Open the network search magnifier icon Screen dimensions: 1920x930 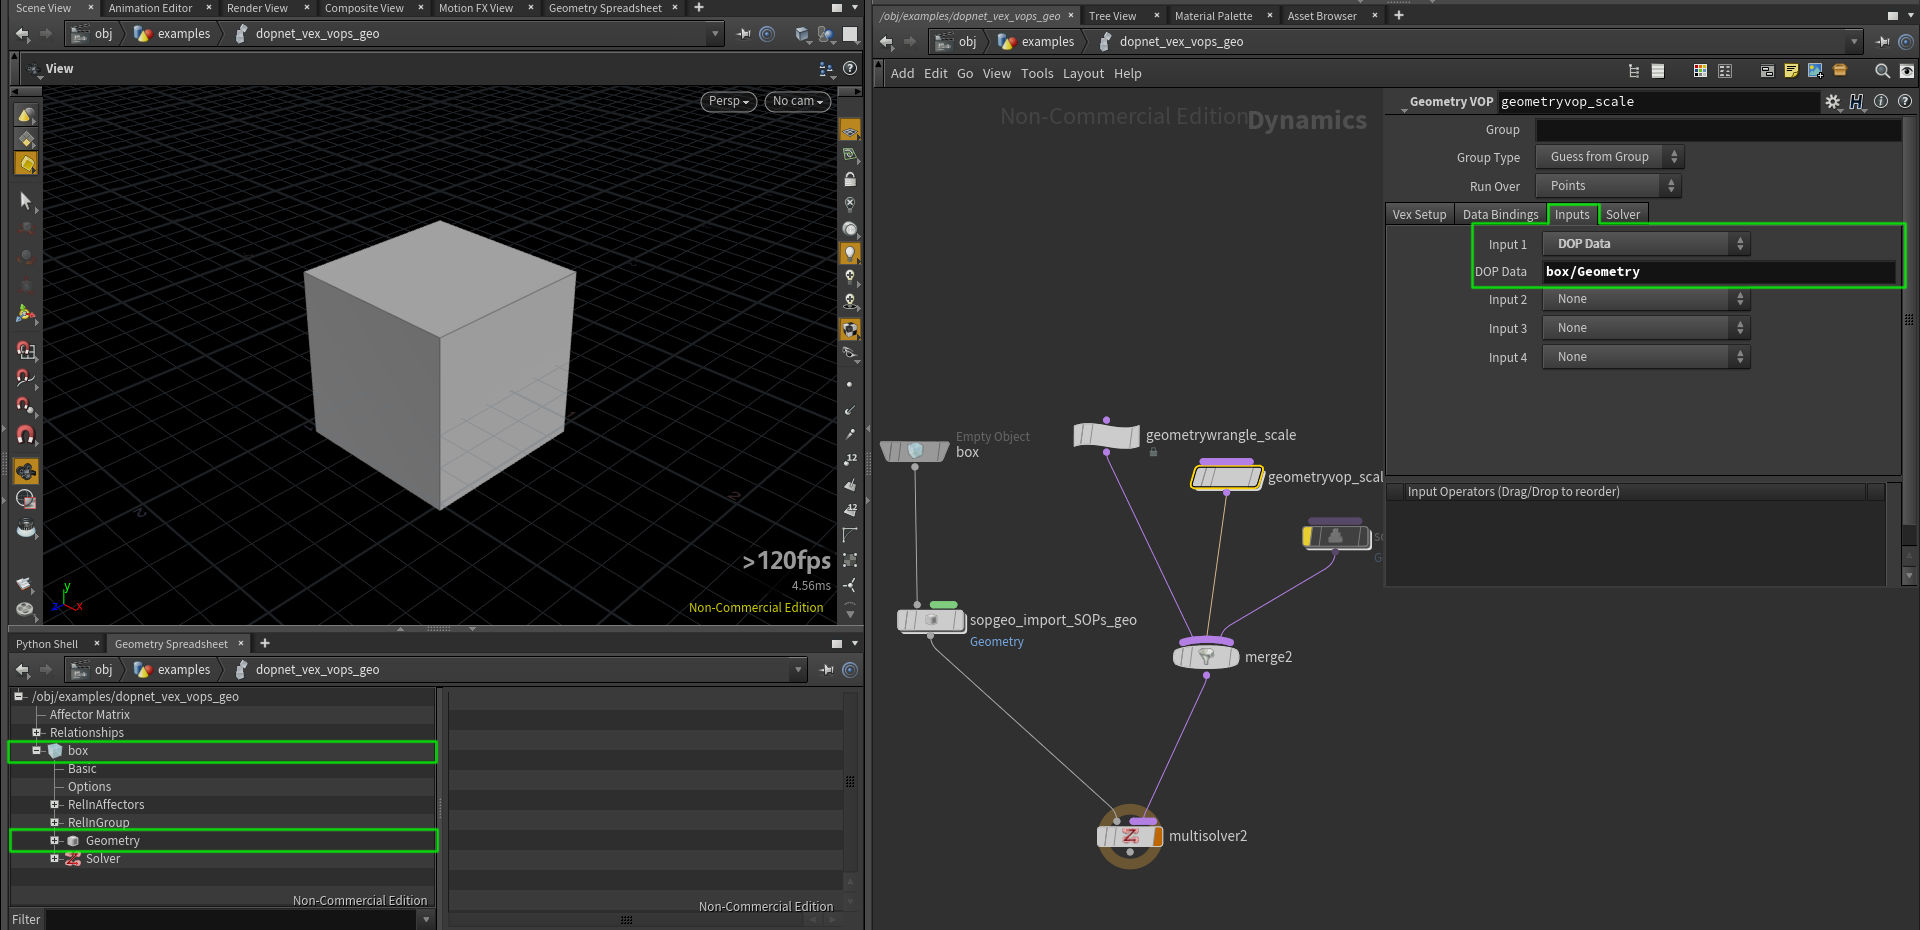1882,71
